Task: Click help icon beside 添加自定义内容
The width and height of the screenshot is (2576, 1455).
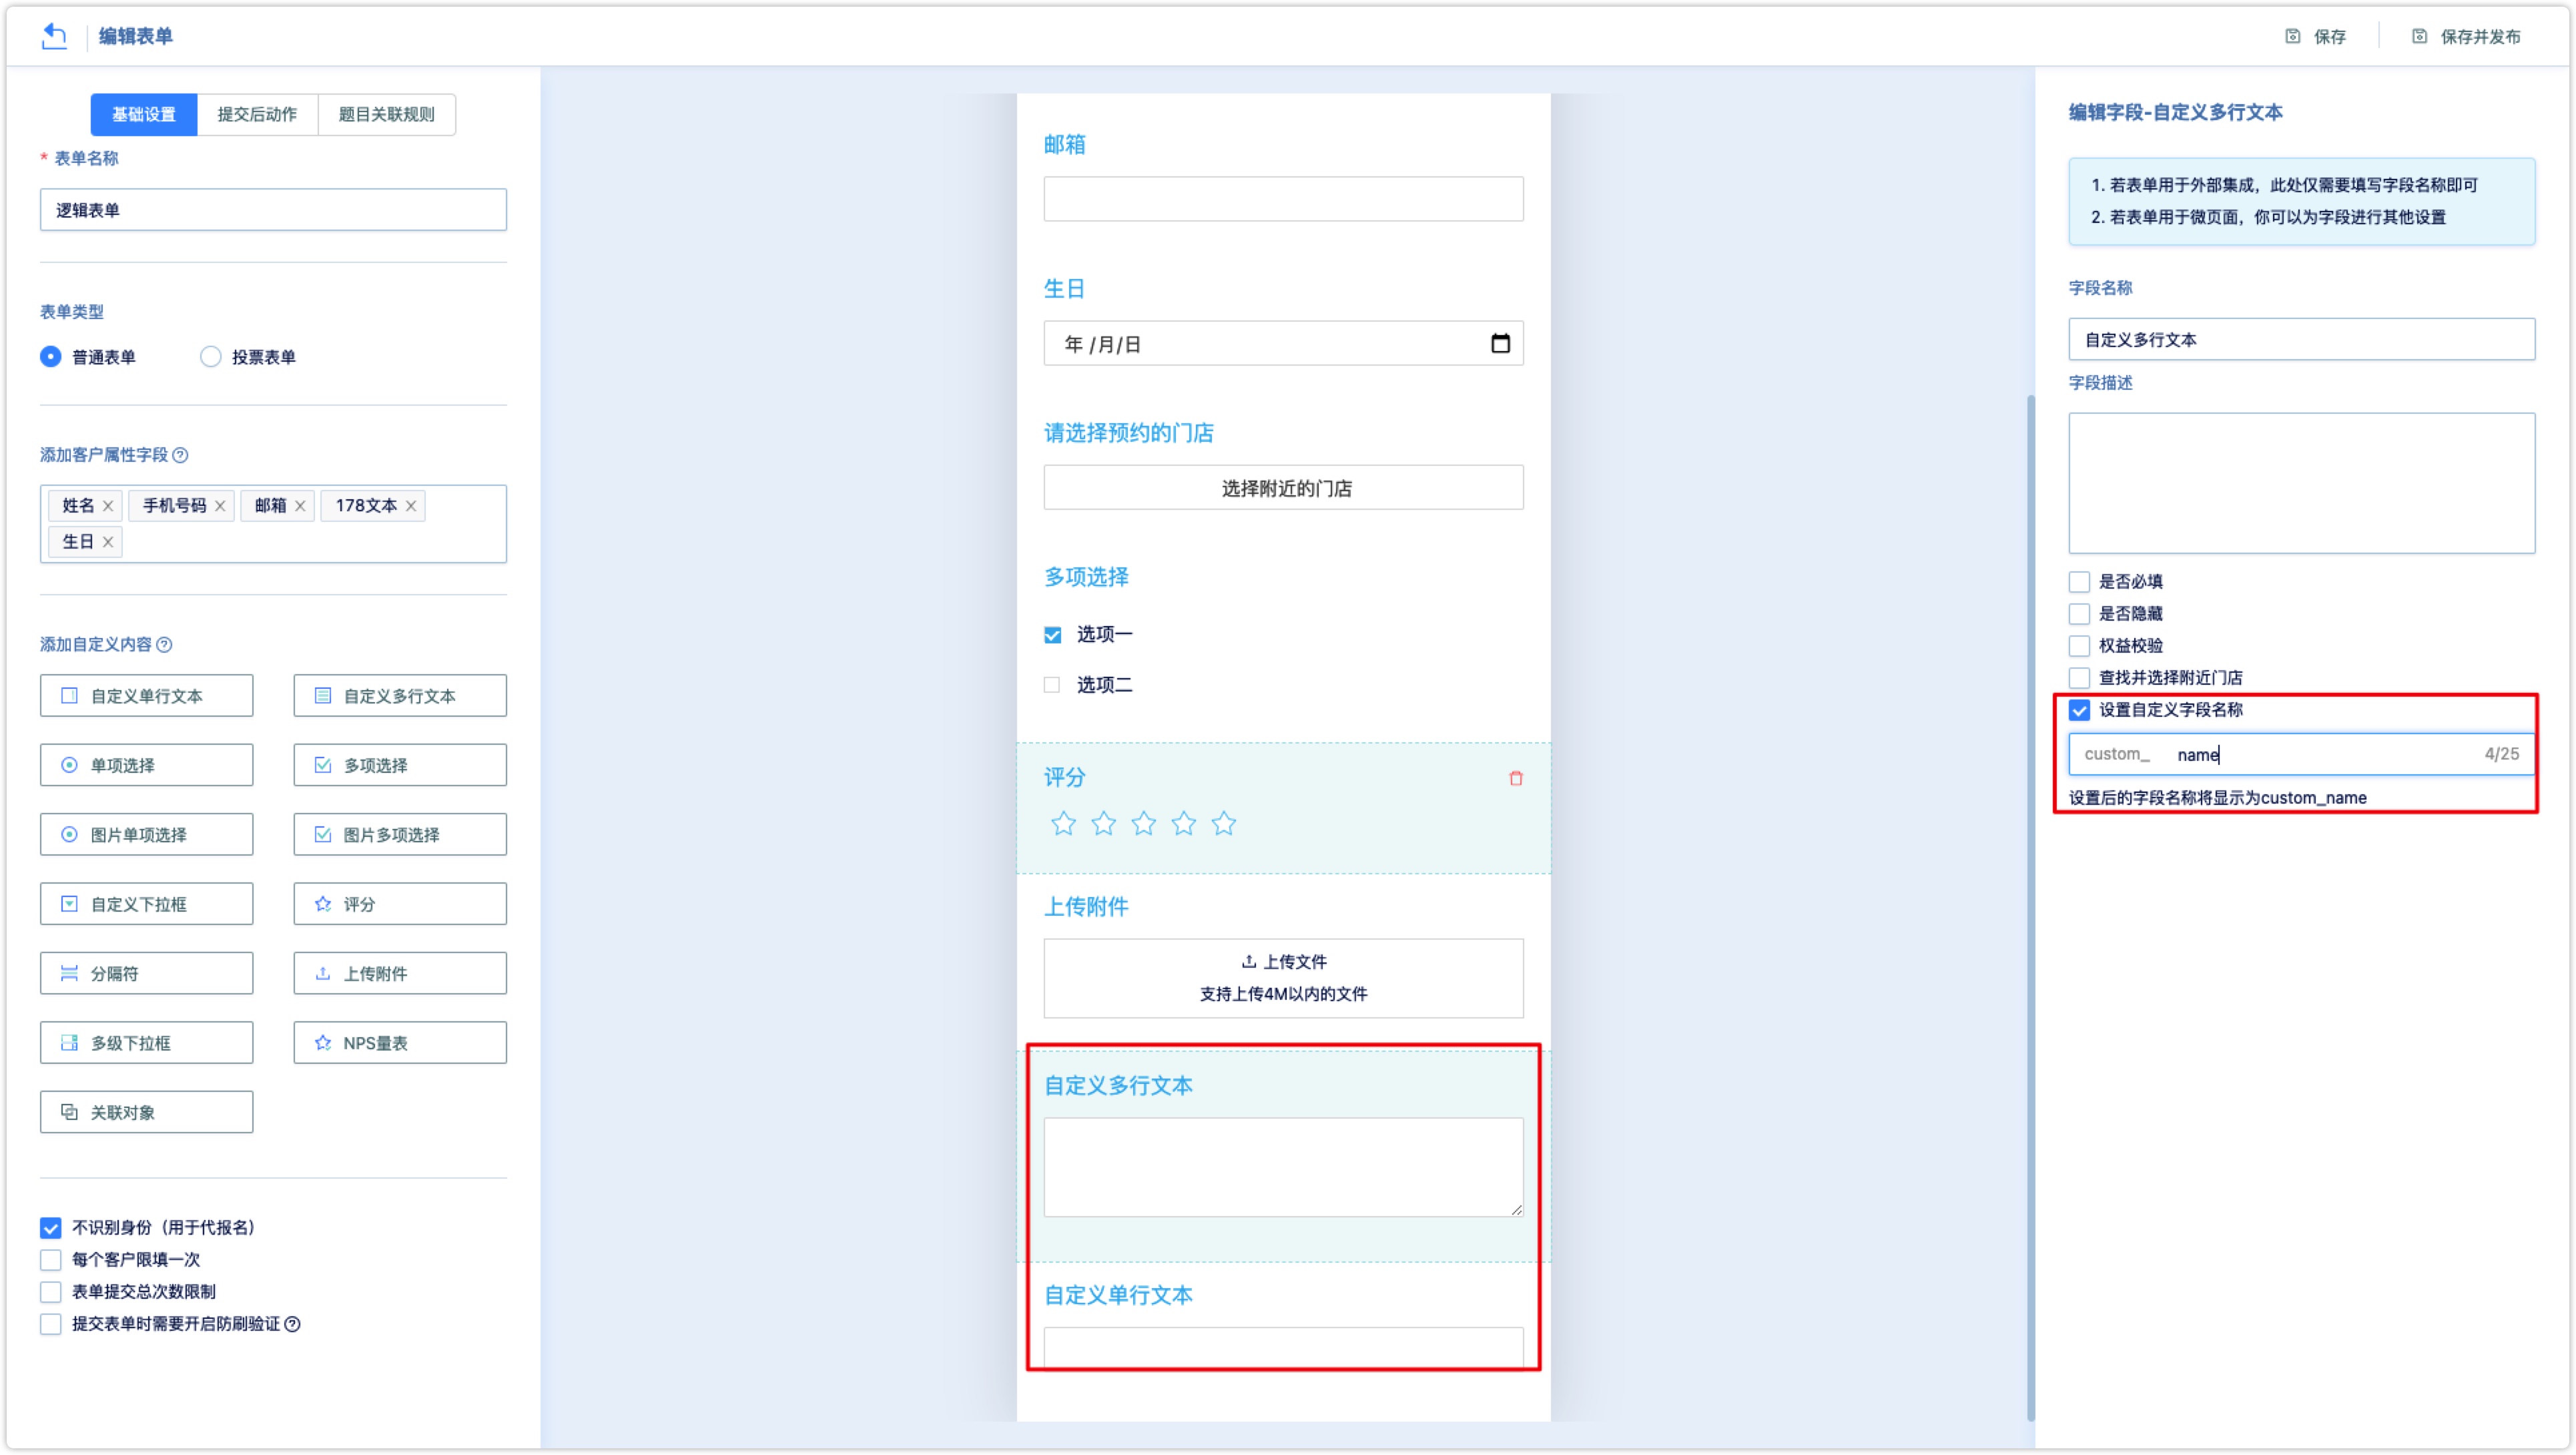Action: coord(165,645)
